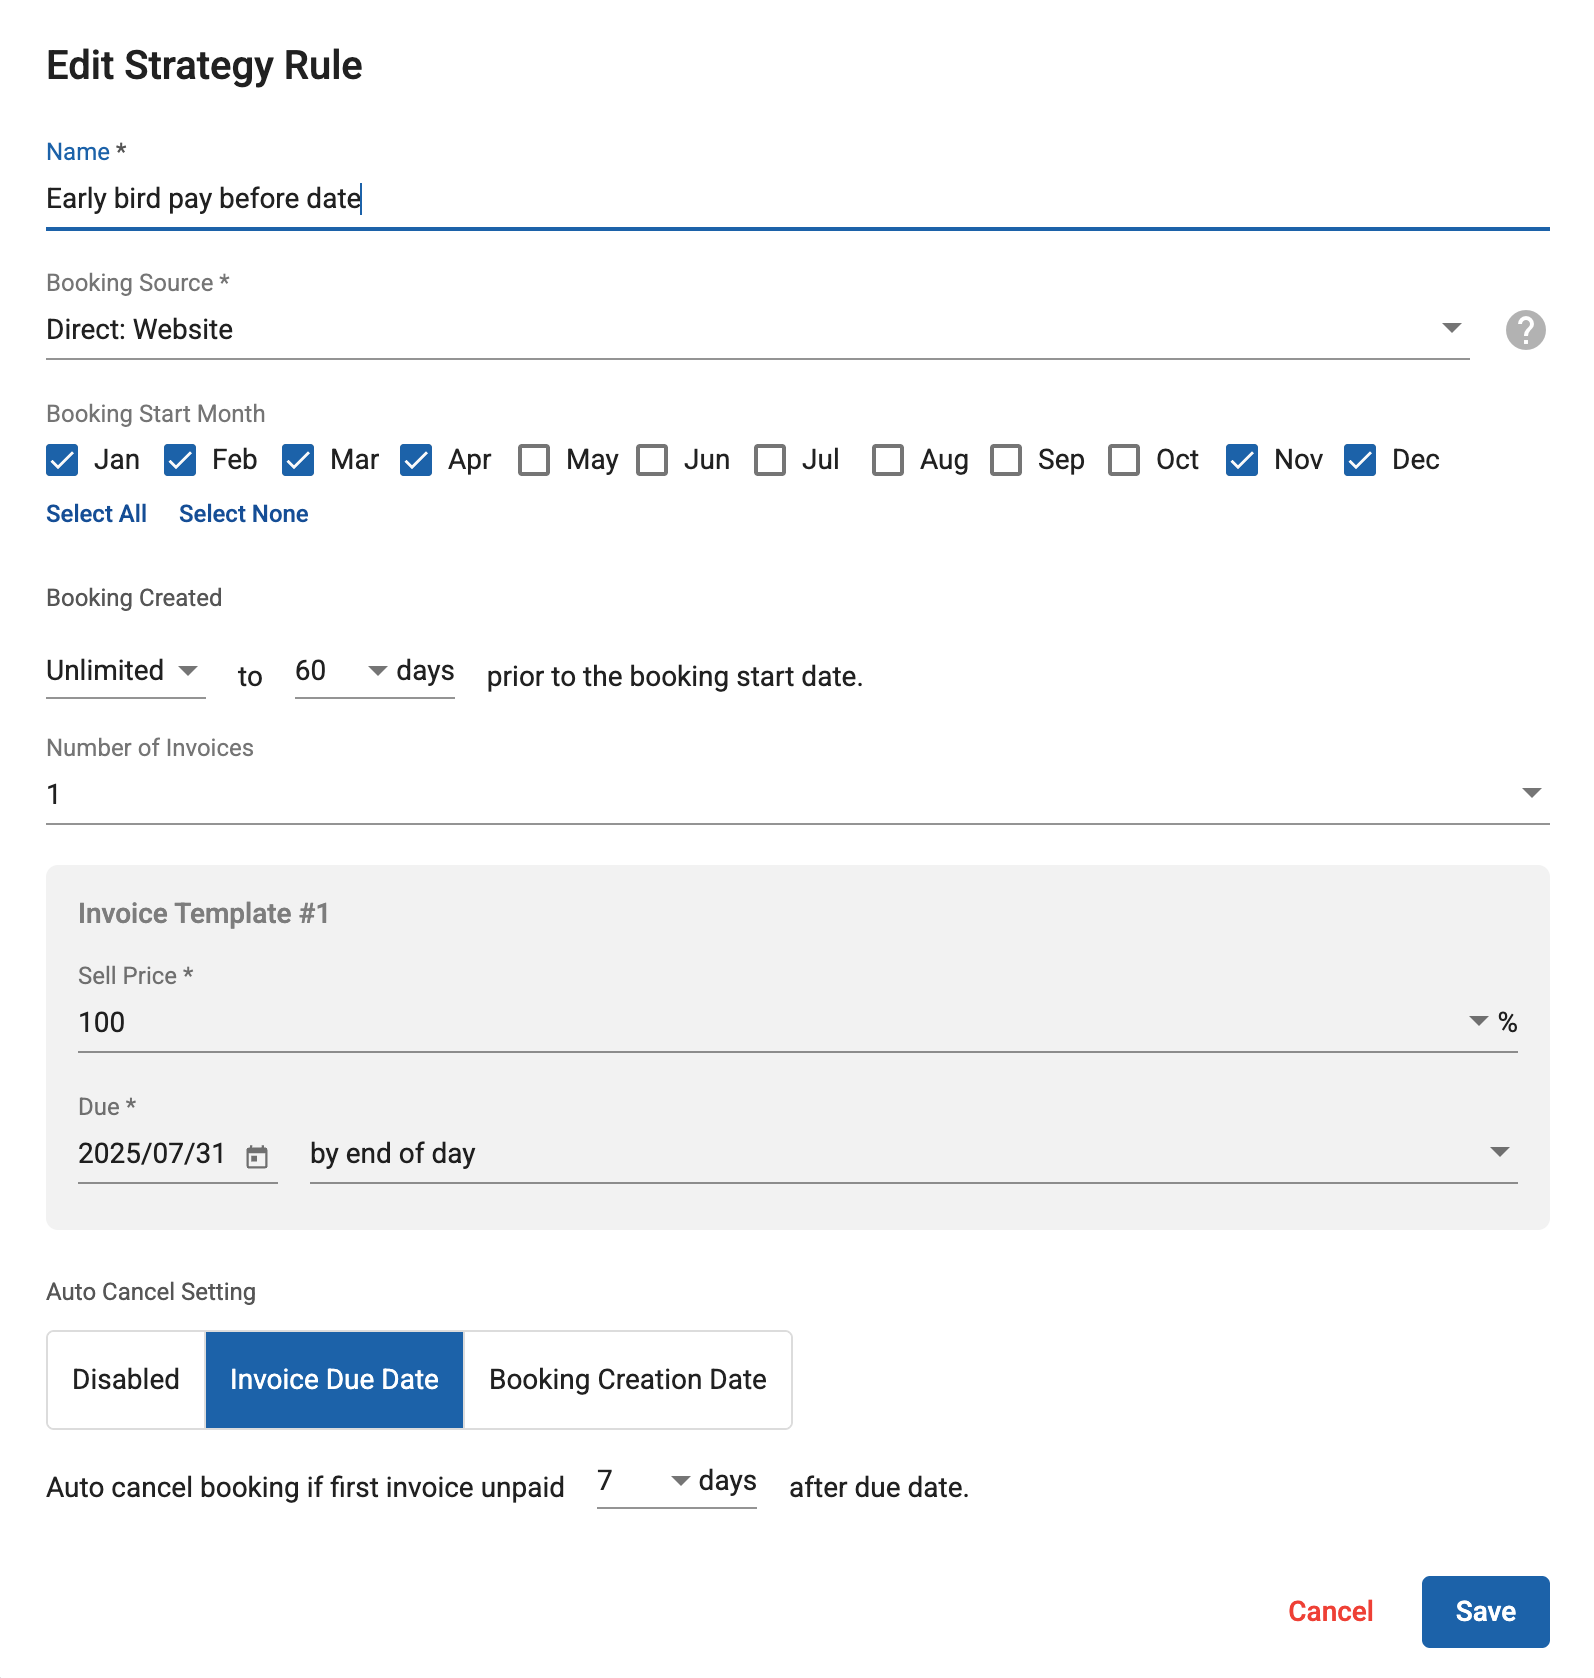This screenshot has width=1594, height=1678.
Task: Enable the May month checkbox
Action: pos(534,460)
